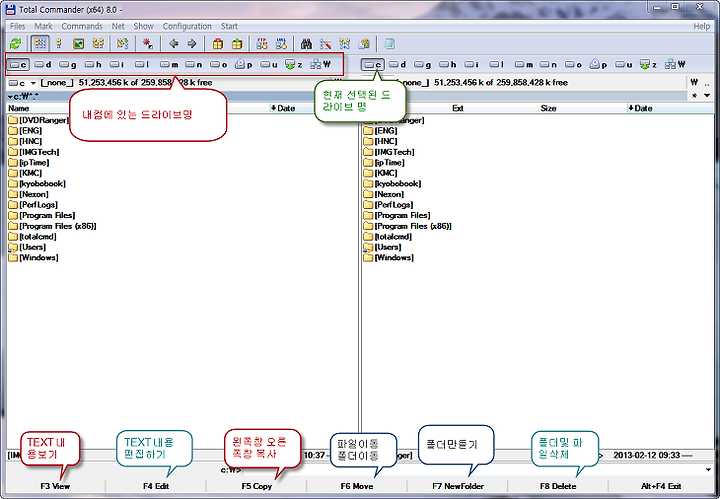This screenshot has height=499, width=720.
Task: Select network drive z in right drive bar
Action: (649, 65)
